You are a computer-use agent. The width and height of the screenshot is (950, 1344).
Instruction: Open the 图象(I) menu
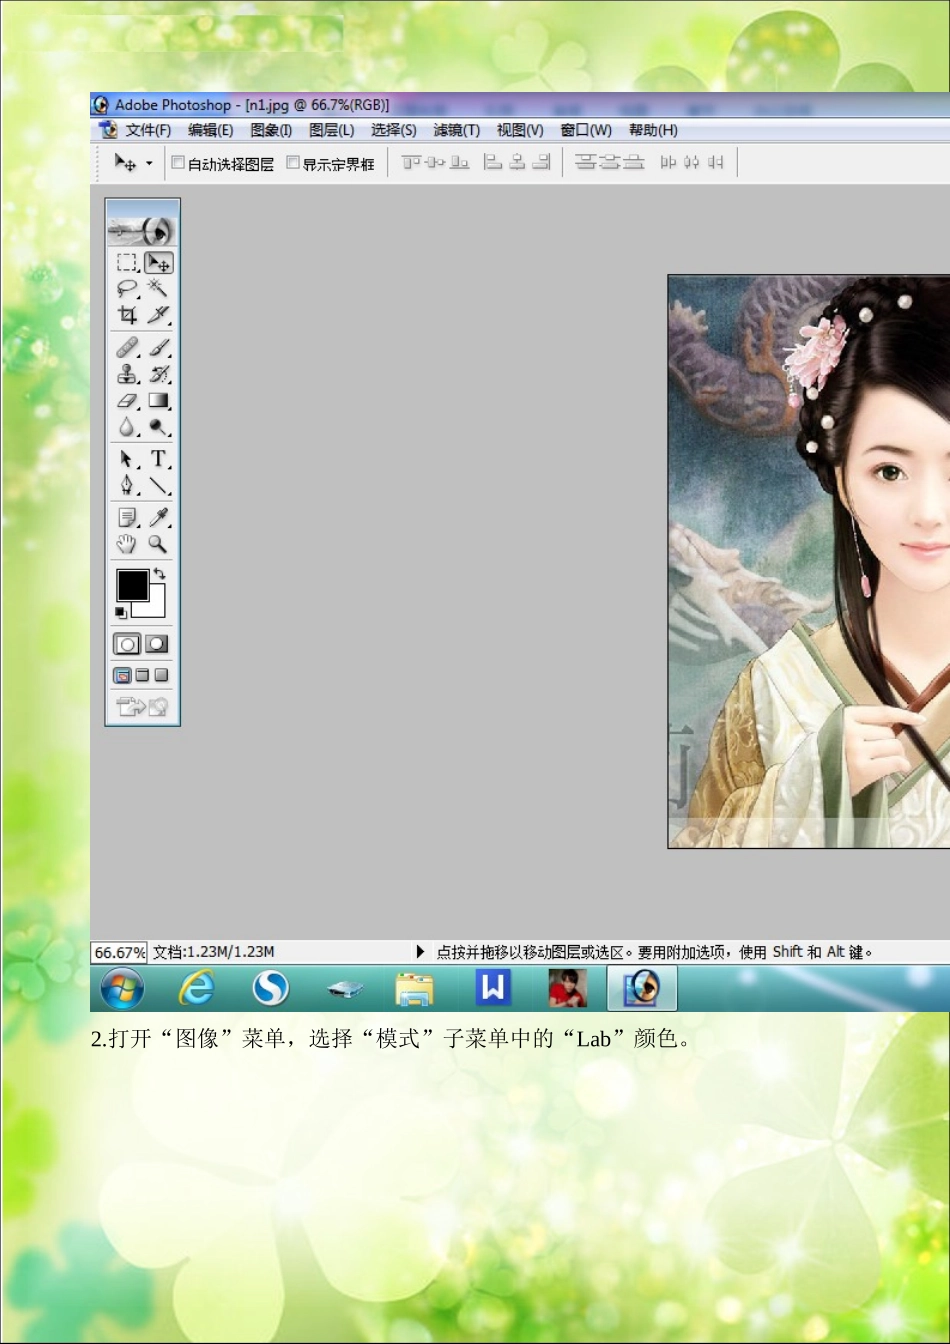coord(271,130)
